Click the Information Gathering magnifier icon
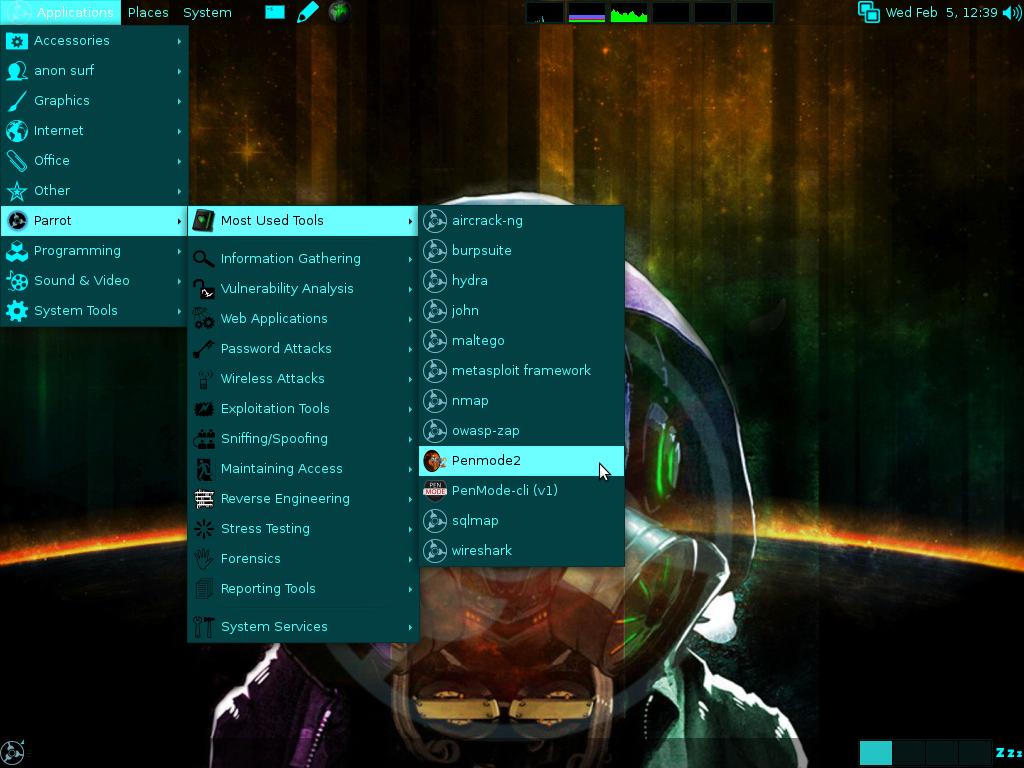 pos(202,258)
